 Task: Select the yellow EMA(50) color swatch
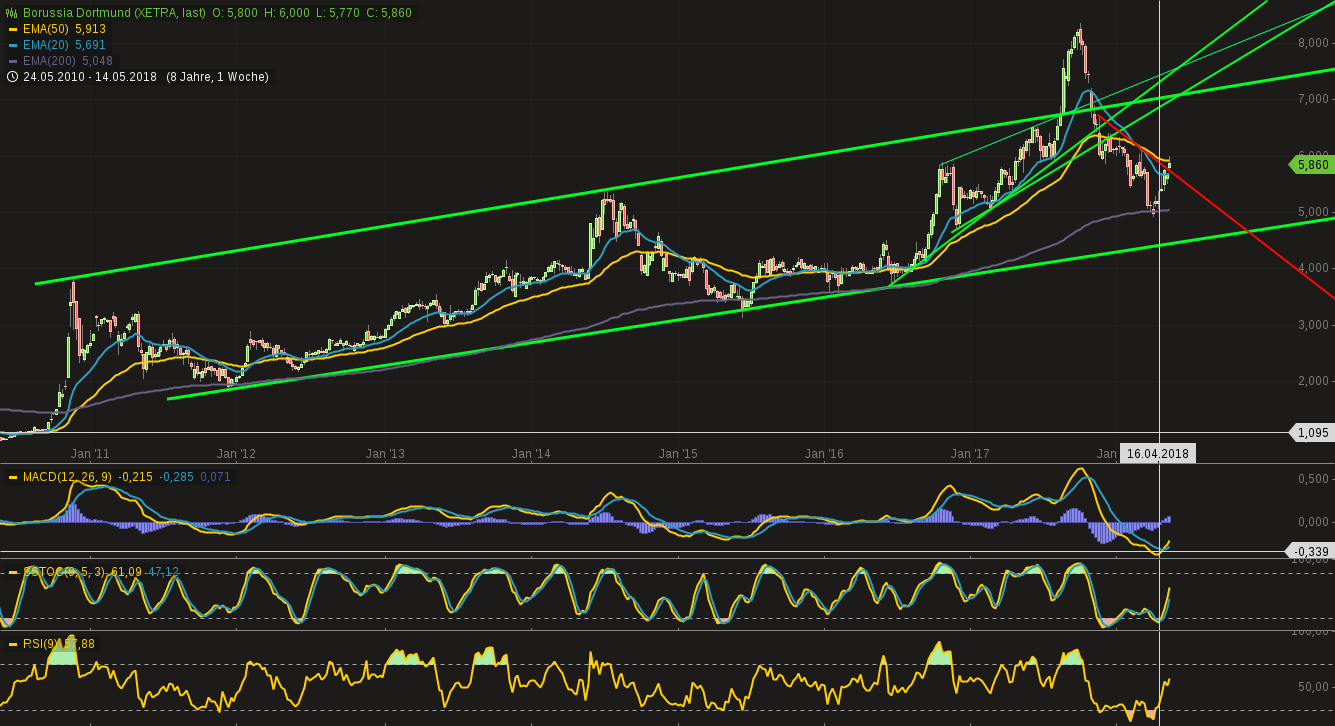pos(12,29)
